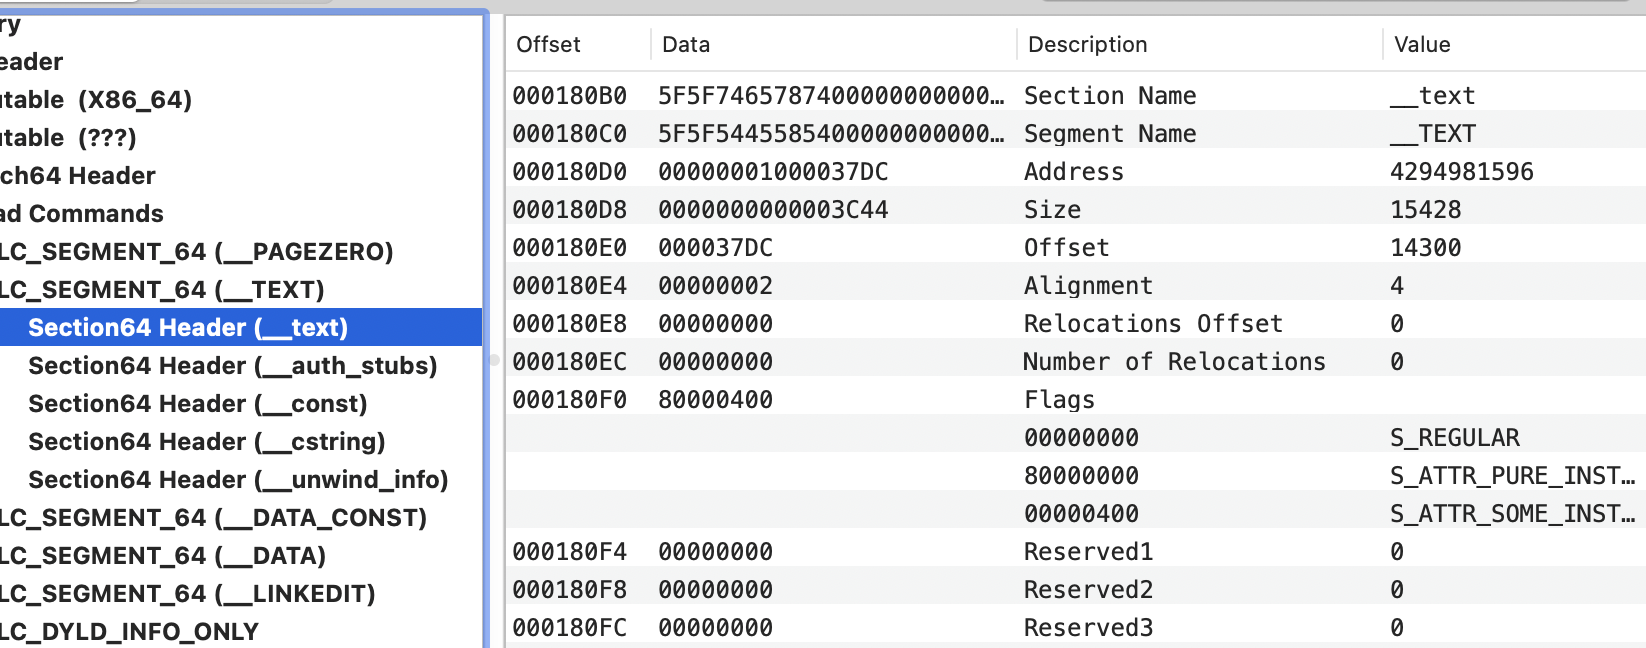
Task: Open LC_SEGMENT_64 (__LINKEDIT) segment
Action: pyautogui.click(x=187, y=594)
